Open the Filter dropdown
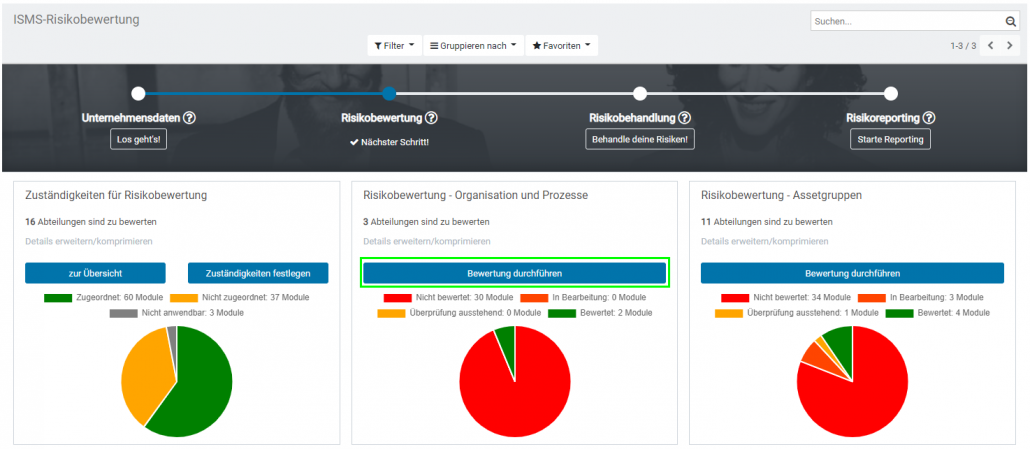The width and height of the screenshot is (1030, 449). click(395, 46)
